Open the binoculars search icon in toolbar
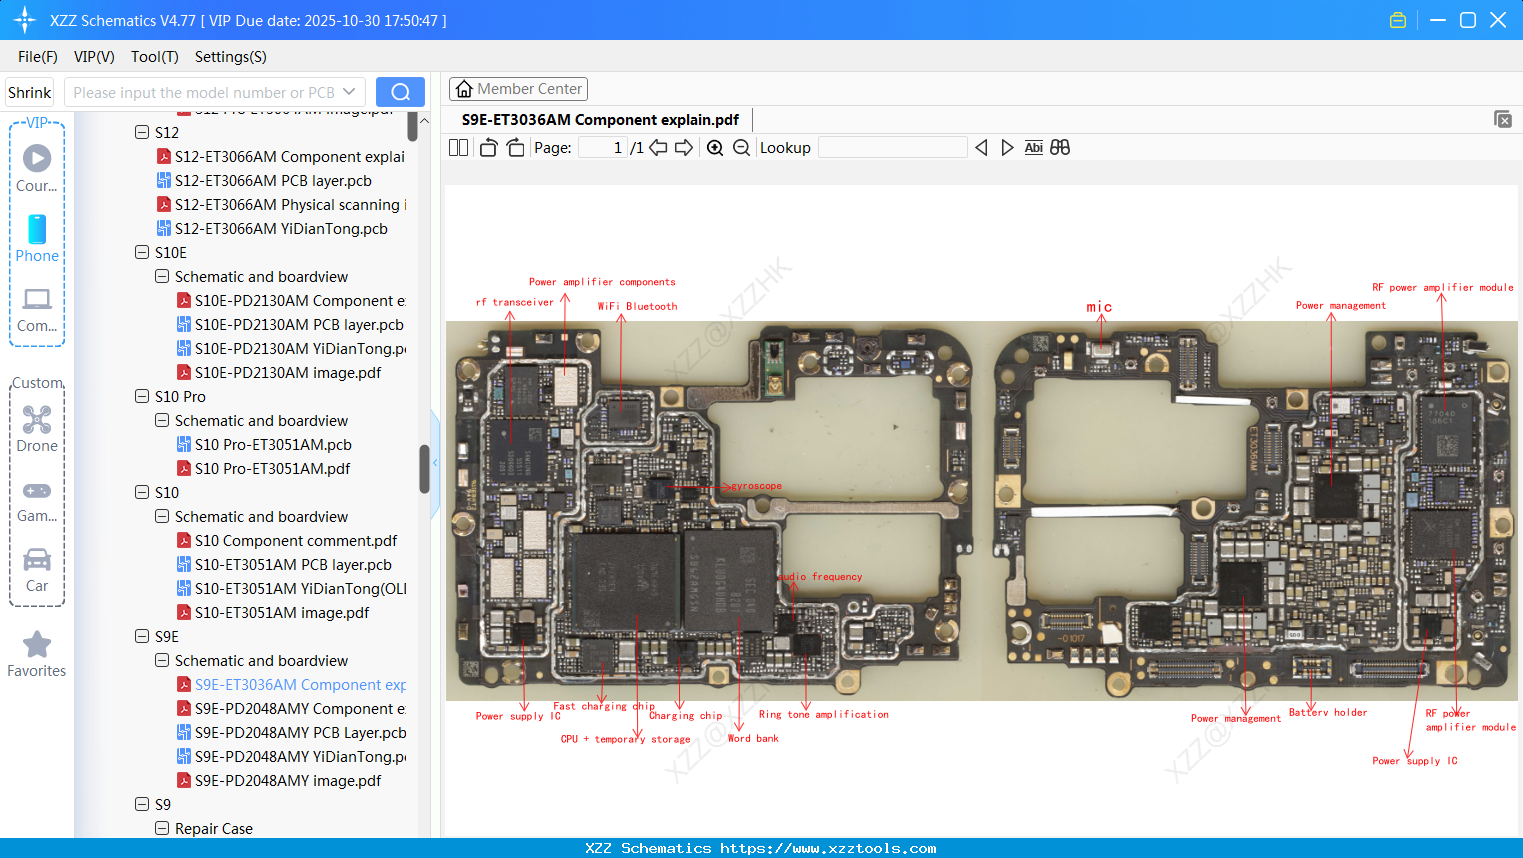Viewport: 1523px width, 858px height. (x=1060, y=147)
